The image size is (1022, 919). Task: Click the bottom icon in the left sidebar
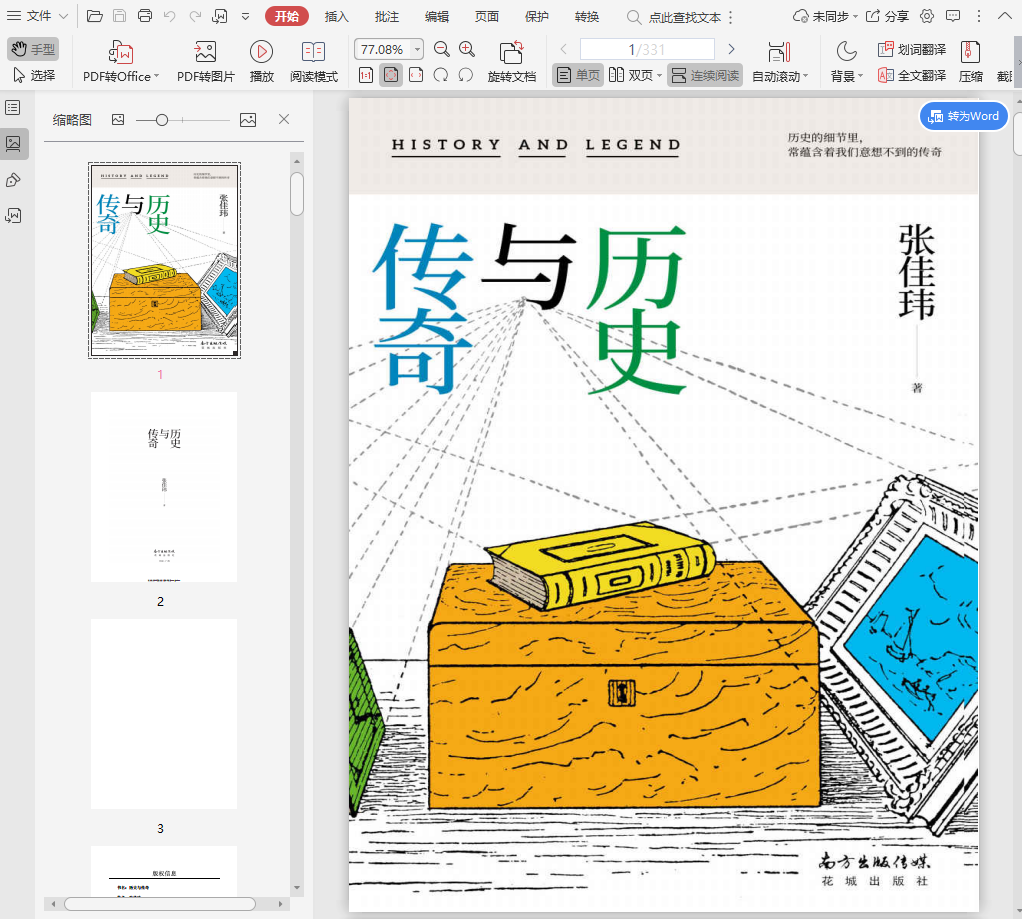(13, 216)
